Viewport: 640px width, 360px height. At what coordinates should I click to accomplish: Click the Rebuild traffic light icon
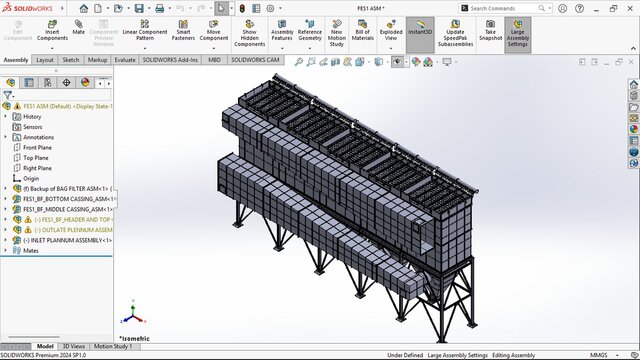pyautogui.click(x=242, y=8)
